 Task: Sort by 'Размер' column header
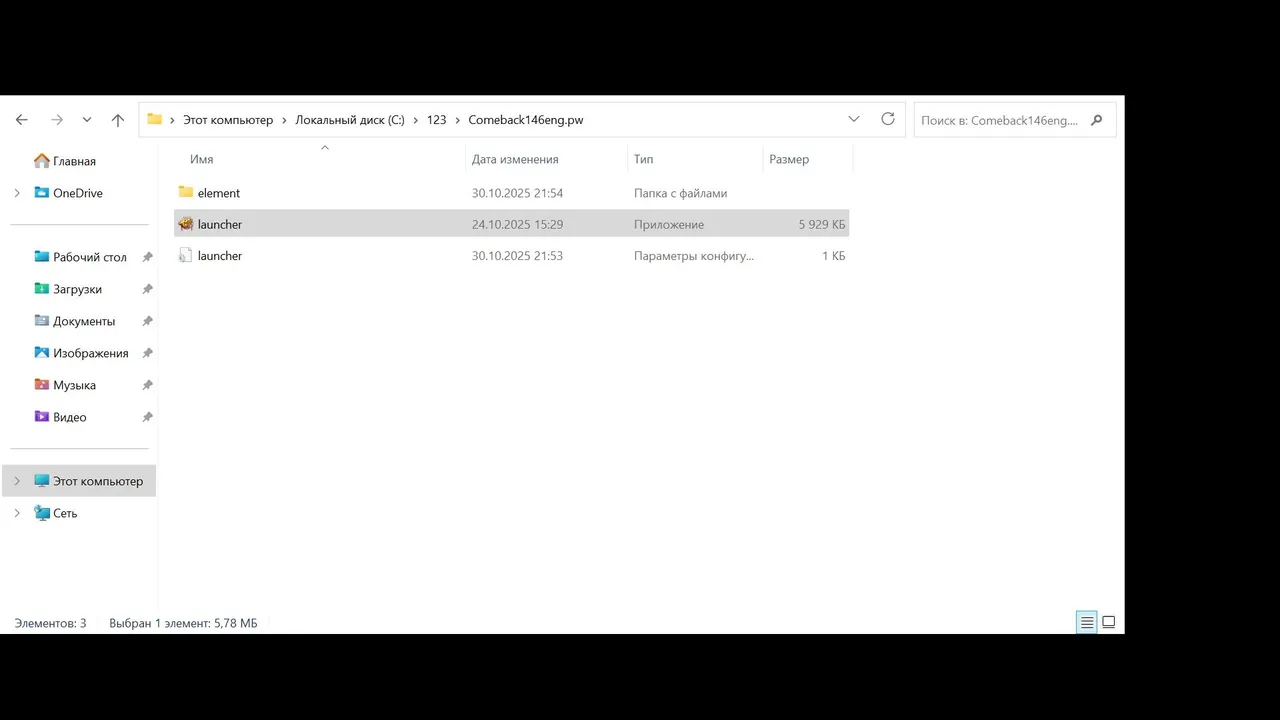tap(789, 159)
